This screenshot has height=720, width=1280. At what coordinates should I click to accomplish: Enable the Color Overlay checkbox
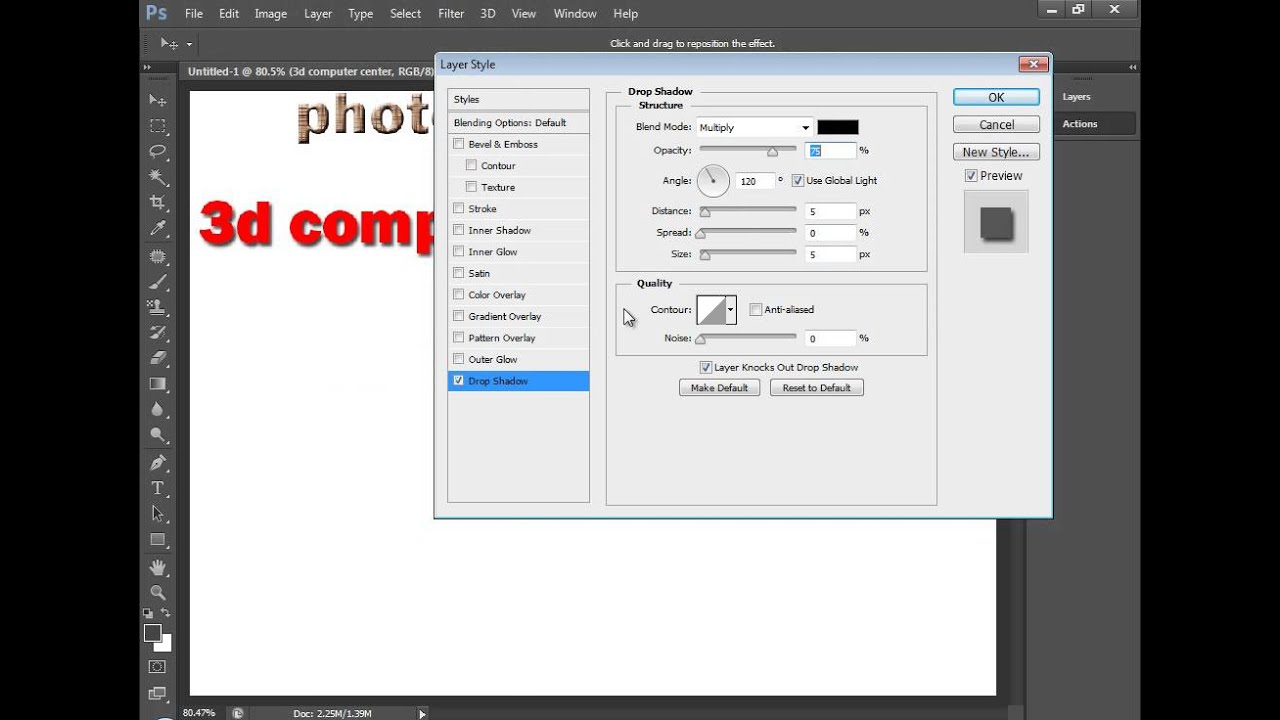pyautogui.click(x=459, y=295)
